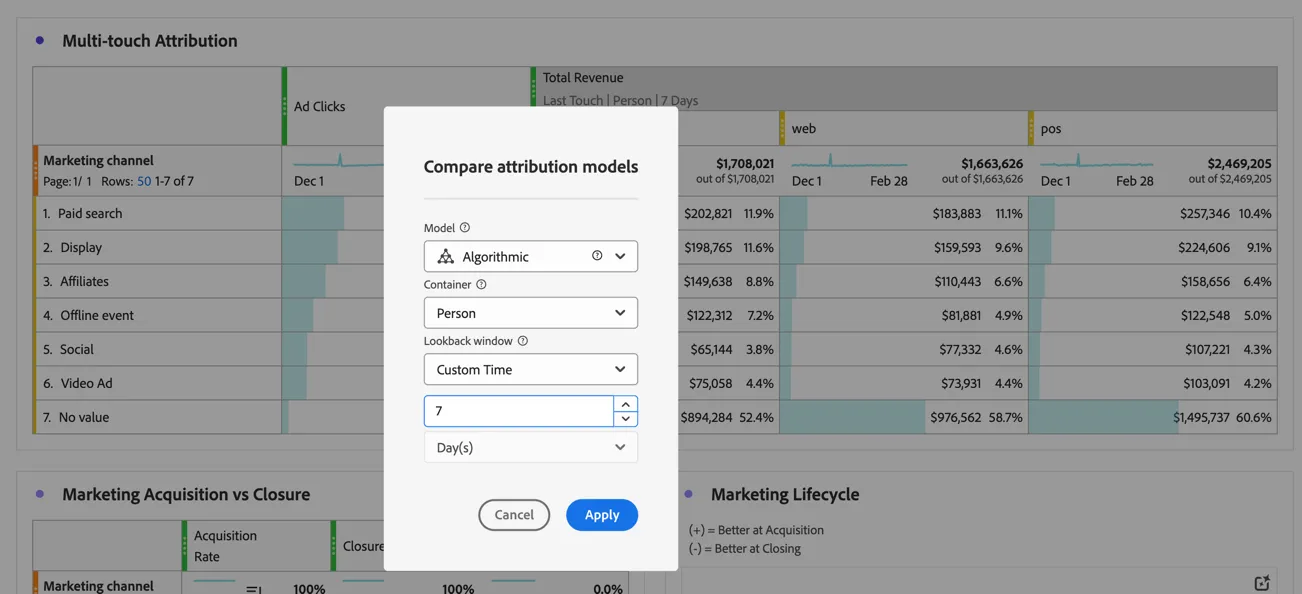Click the Container help info icon
Screen dimensions: 1302x594
coord(481,285)
